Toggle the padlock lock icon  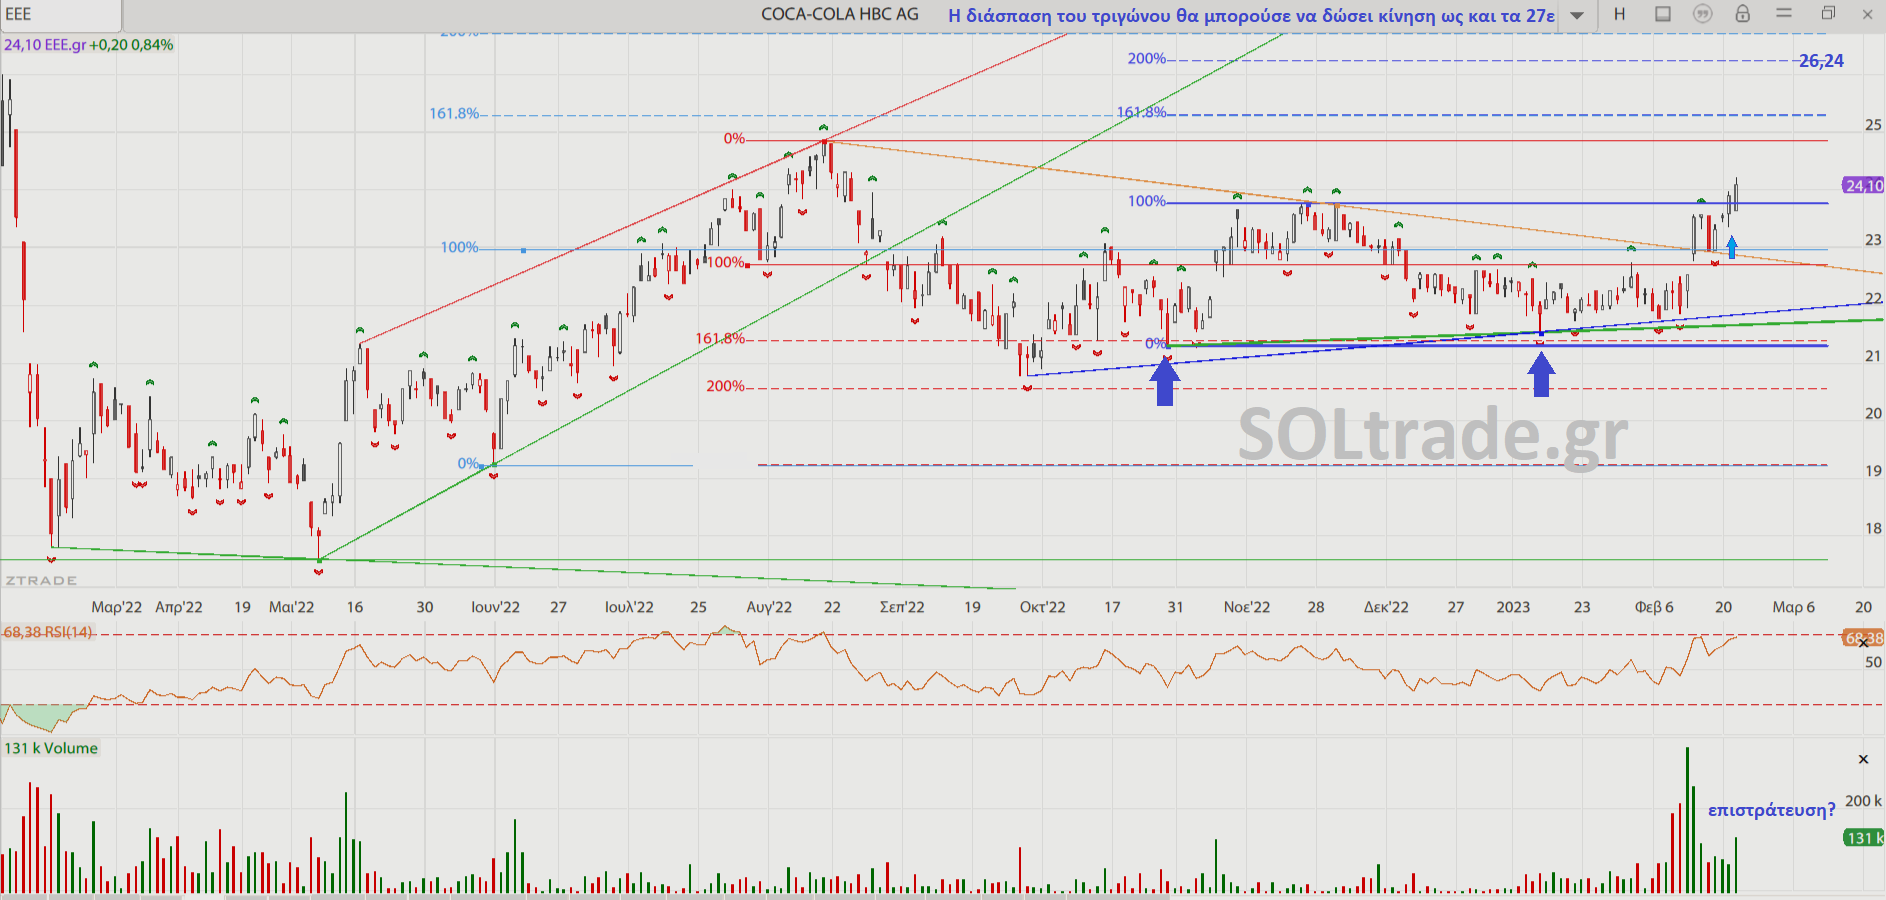click(x=1743, y=14)
